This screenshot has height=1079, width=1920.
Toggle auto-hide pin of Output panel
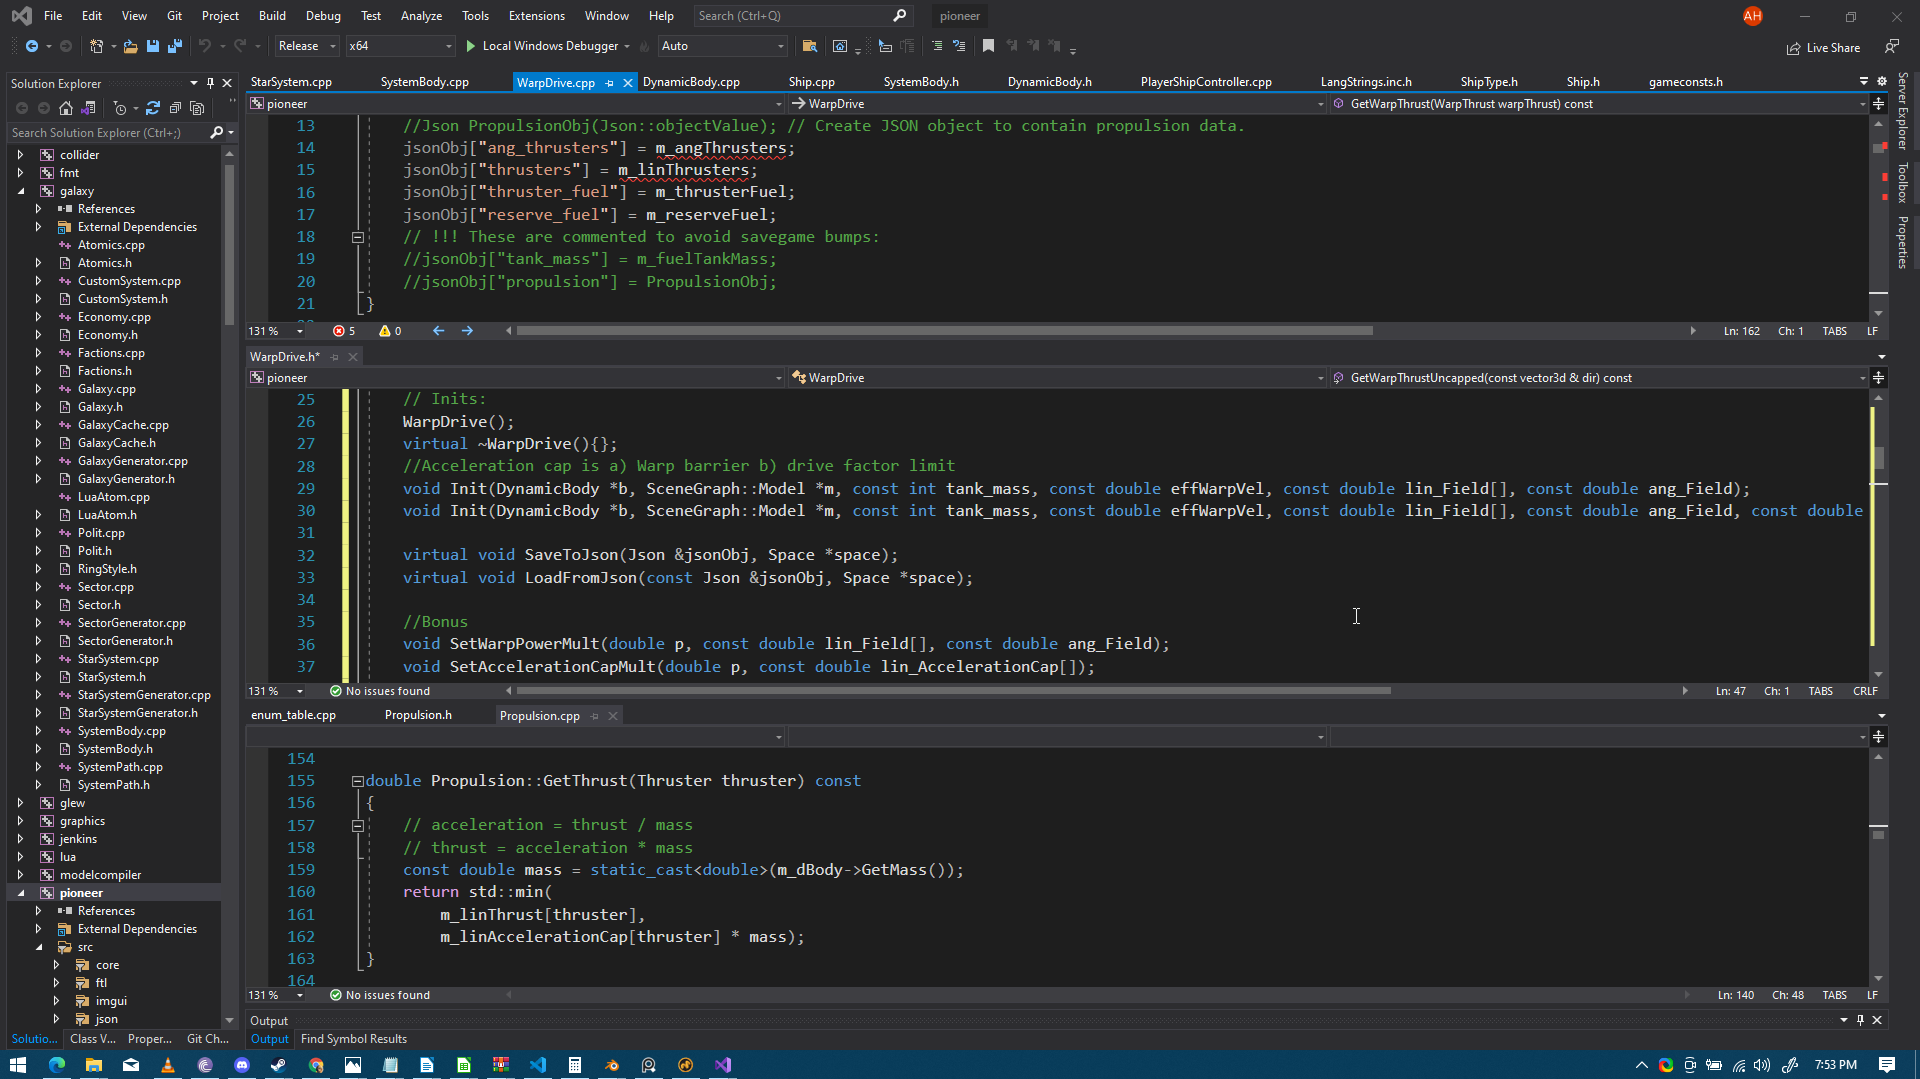tap(1860, 1020)
